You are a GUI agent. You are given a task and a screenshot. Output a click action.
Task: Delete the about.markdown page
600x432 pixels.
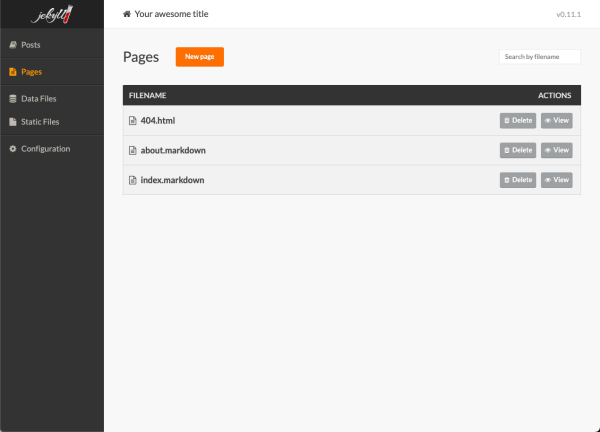click(518, 150)
